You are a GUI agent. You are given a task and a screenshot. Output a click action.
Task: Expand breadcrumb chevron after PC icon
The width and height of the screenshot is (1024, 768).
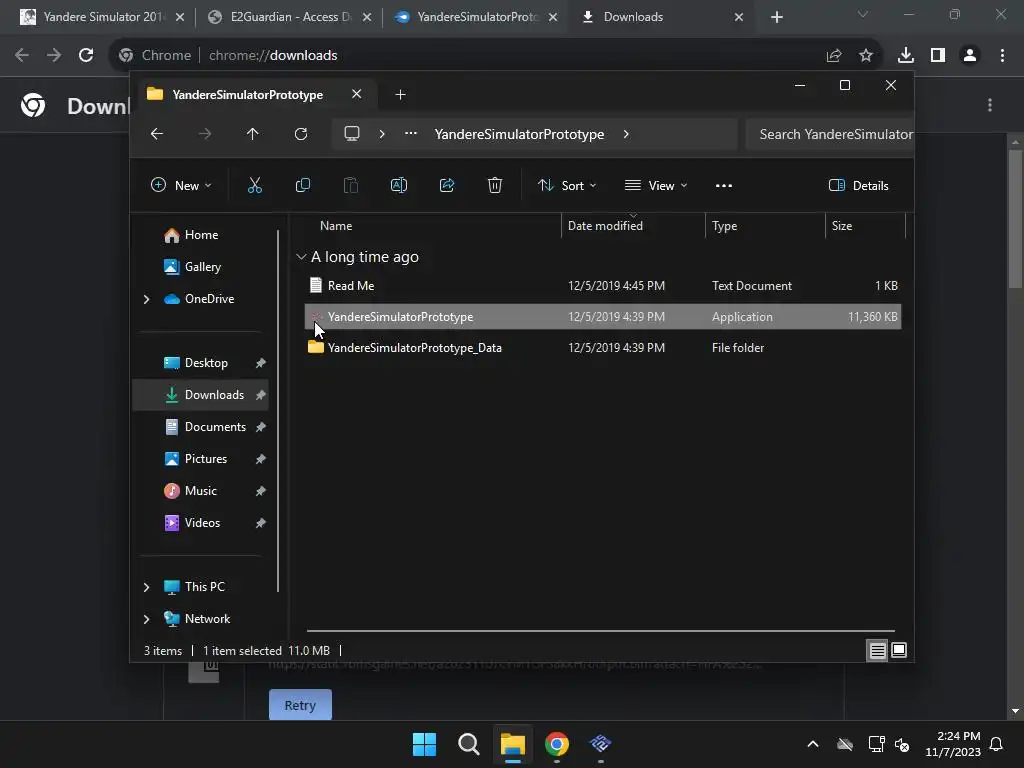(382, 134)
